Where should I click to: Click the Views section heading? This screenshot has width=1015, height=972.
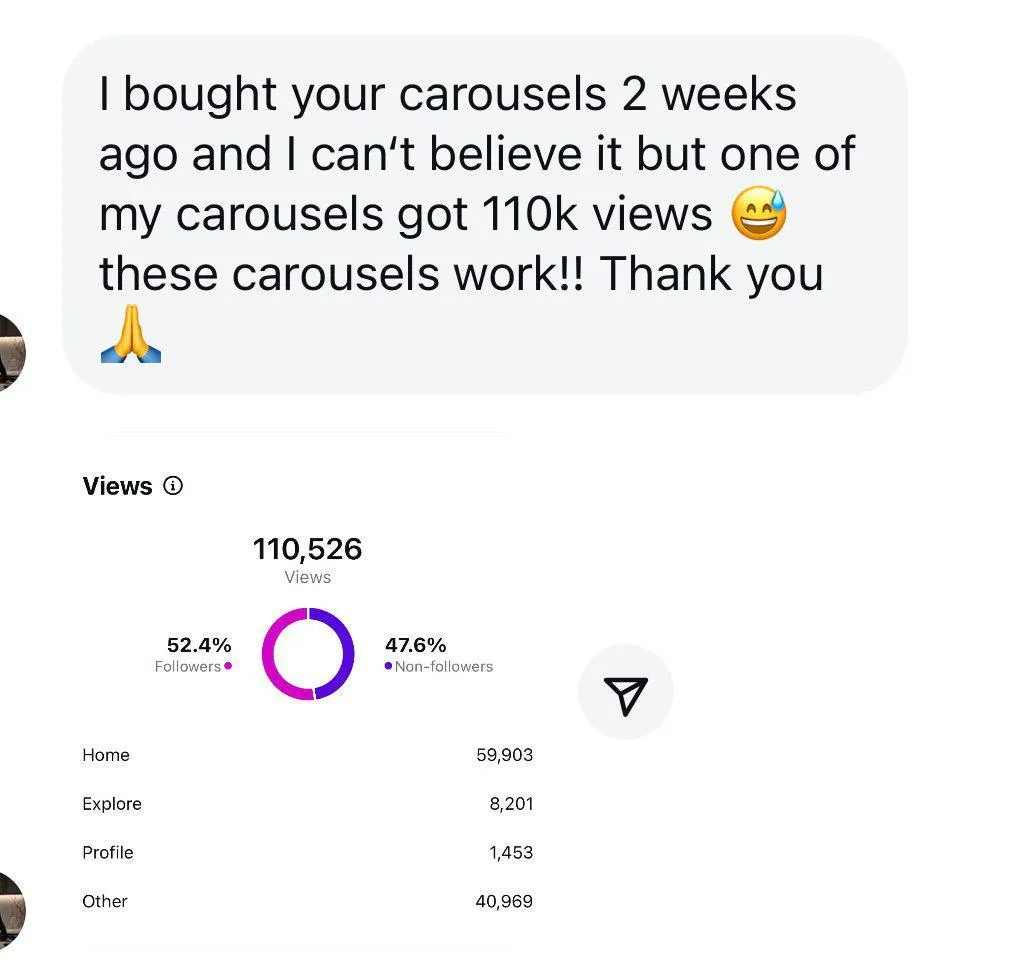pos(117,486)
